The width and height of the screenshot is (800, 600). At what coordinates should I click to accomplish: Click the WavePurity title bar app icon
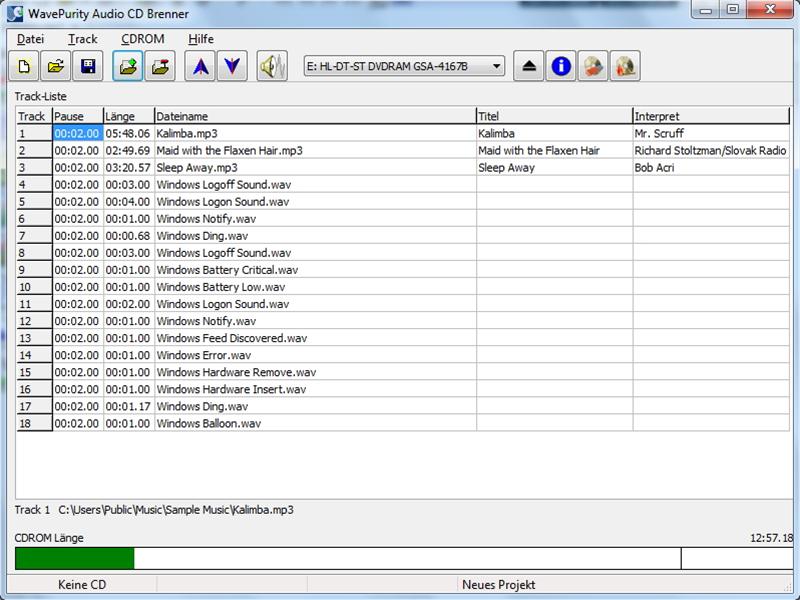[x=15, y=13]
